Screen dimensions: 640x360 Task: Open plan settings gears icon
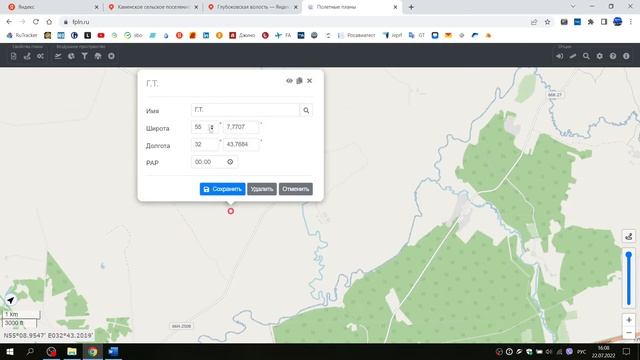tap(40, 56)
